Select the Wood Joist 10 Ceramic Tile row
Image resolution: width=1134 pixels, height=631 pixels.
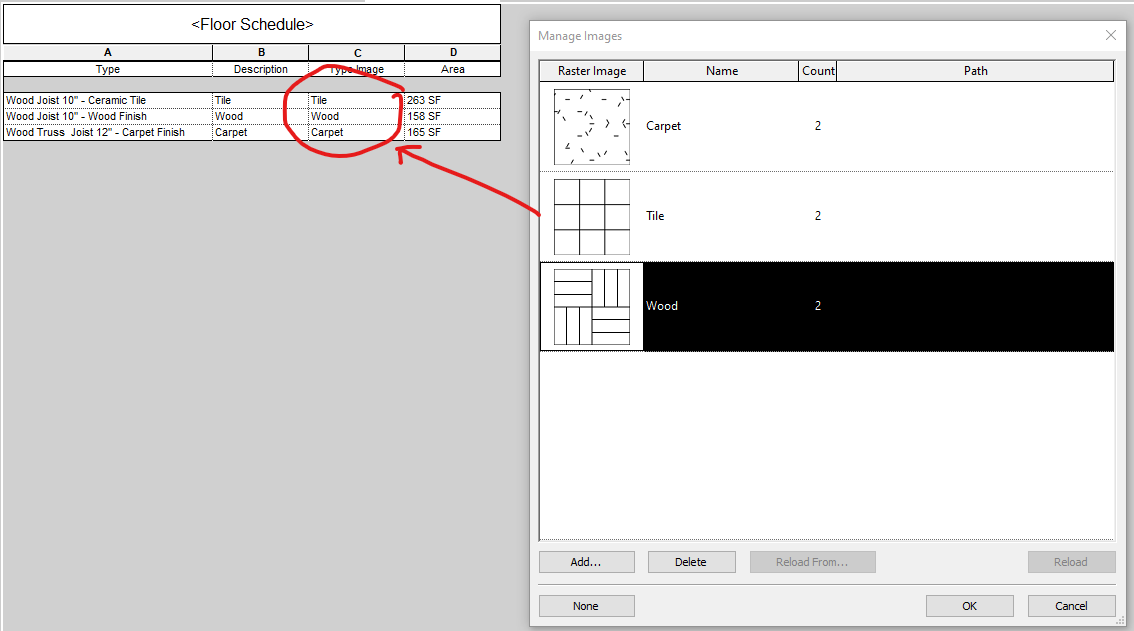coord(107,100)
